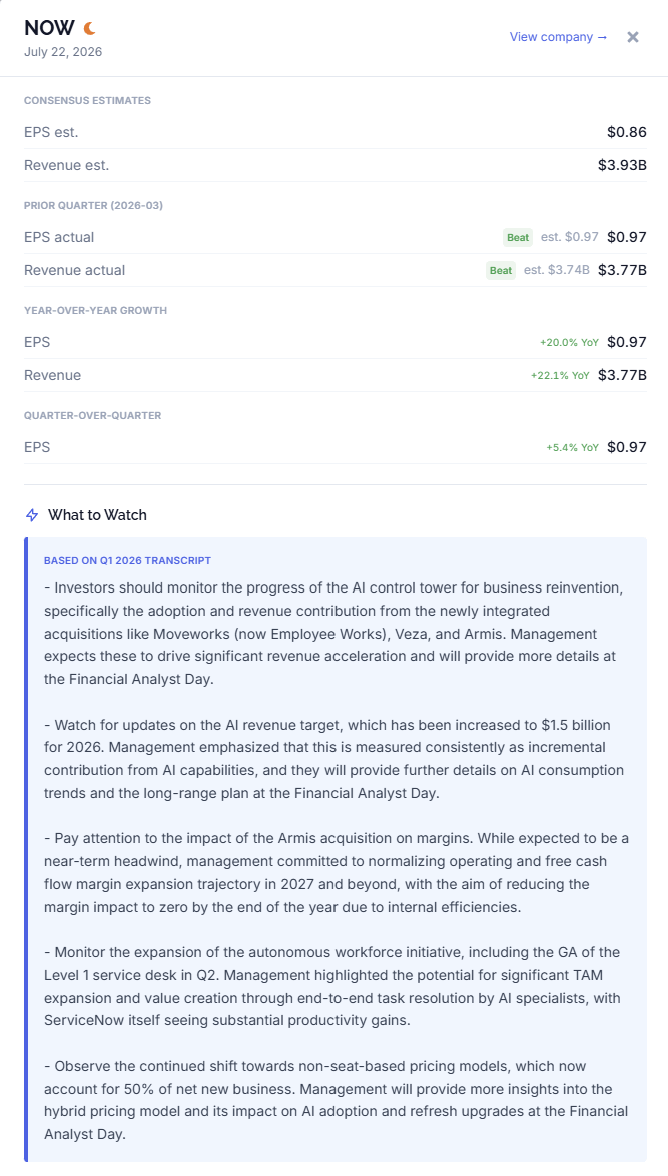Click the NOW ticker heading

[x=49, y=28]
